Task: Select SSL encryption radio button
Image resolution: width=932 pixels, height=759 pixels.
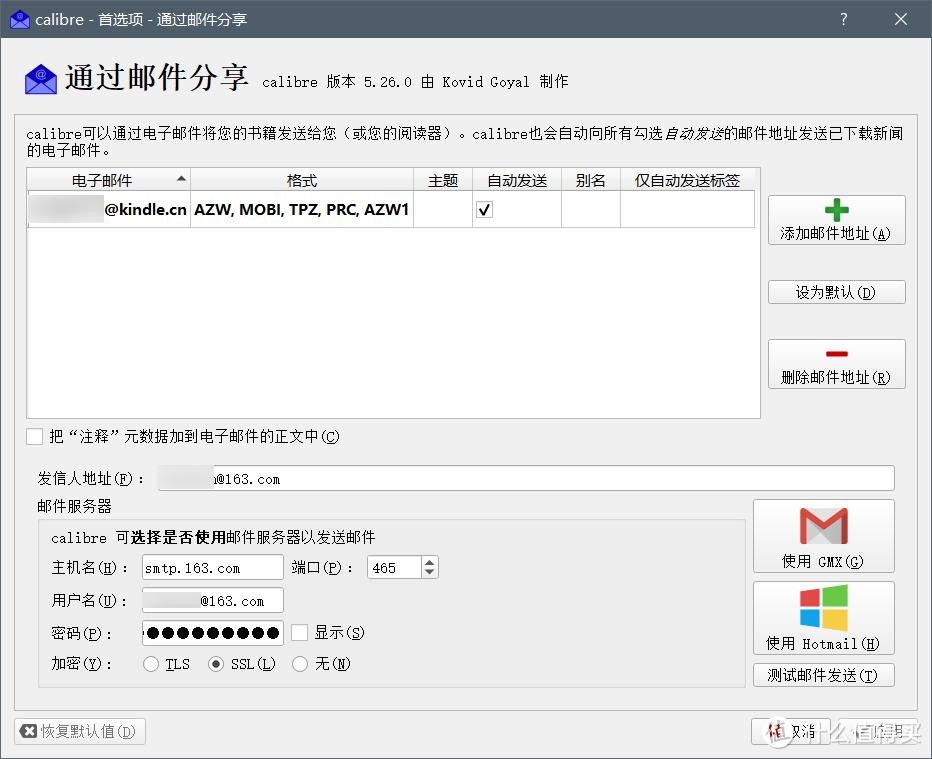Action: [x=215, y=664]
